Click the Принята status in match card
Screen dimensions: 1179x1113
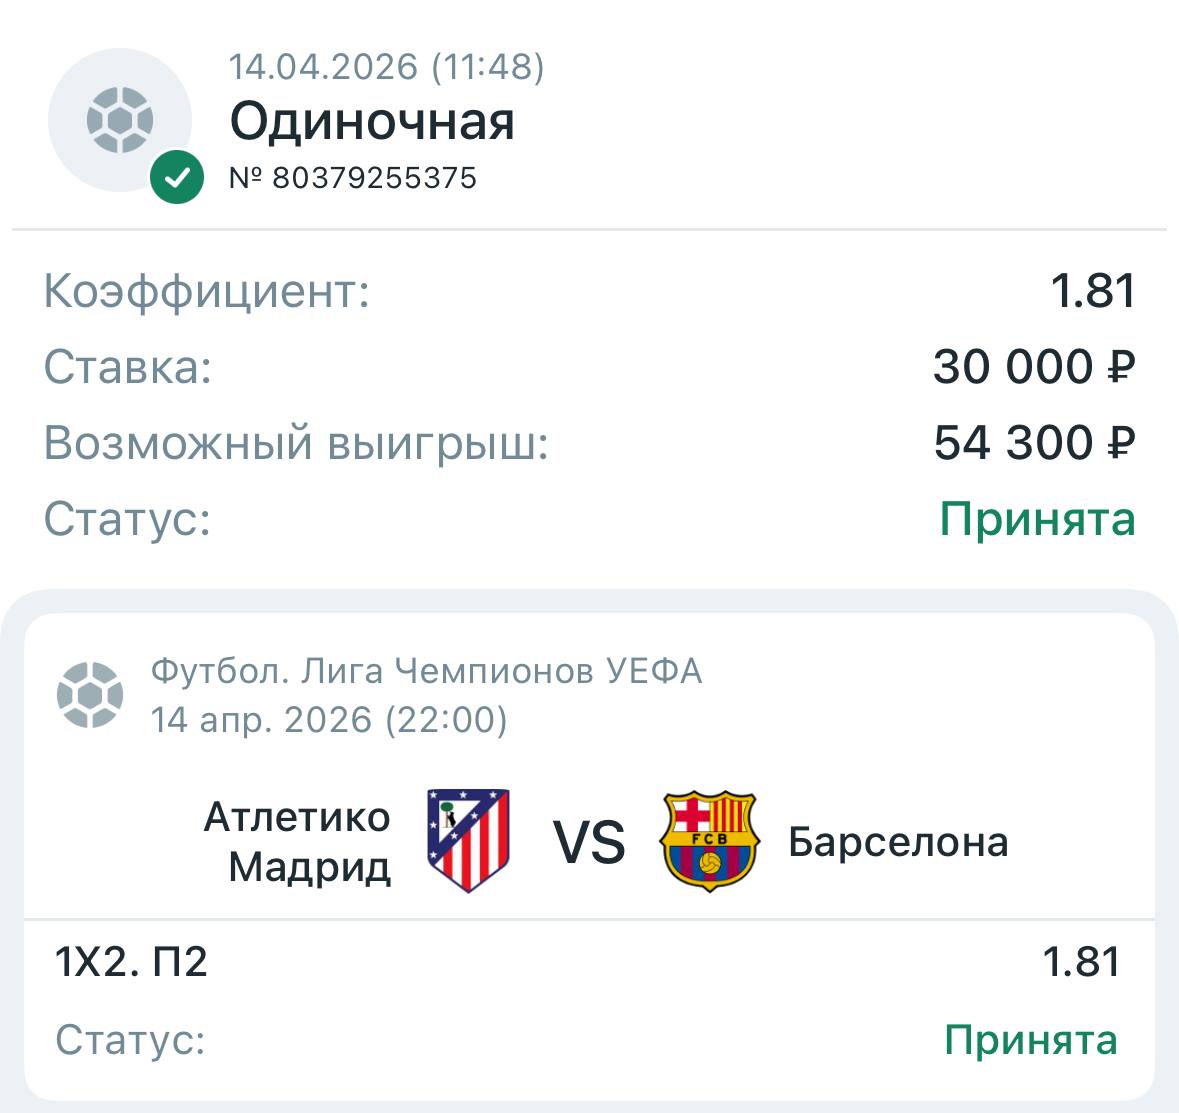(x=1030, y=1040)
